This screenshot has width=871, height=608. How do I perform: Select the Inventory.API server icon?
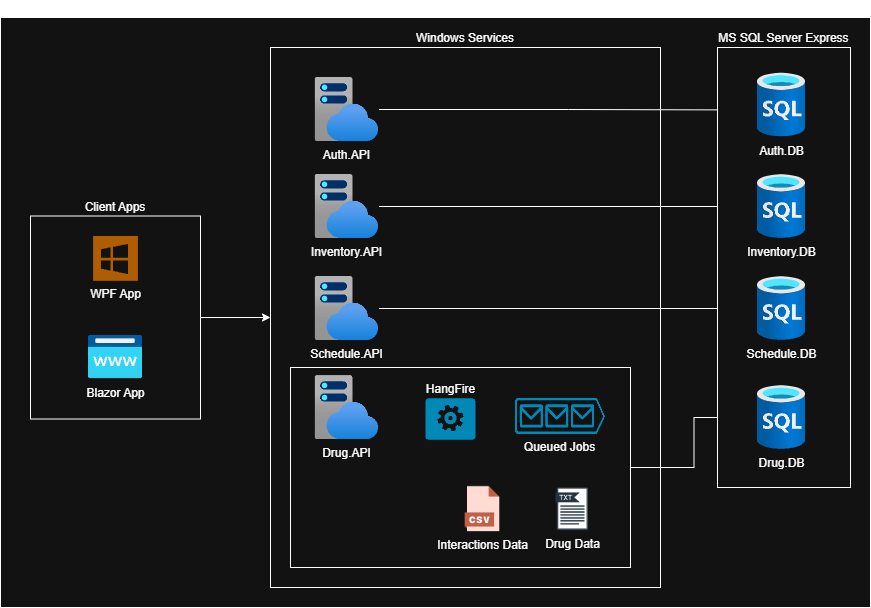[x=345, y=207]
